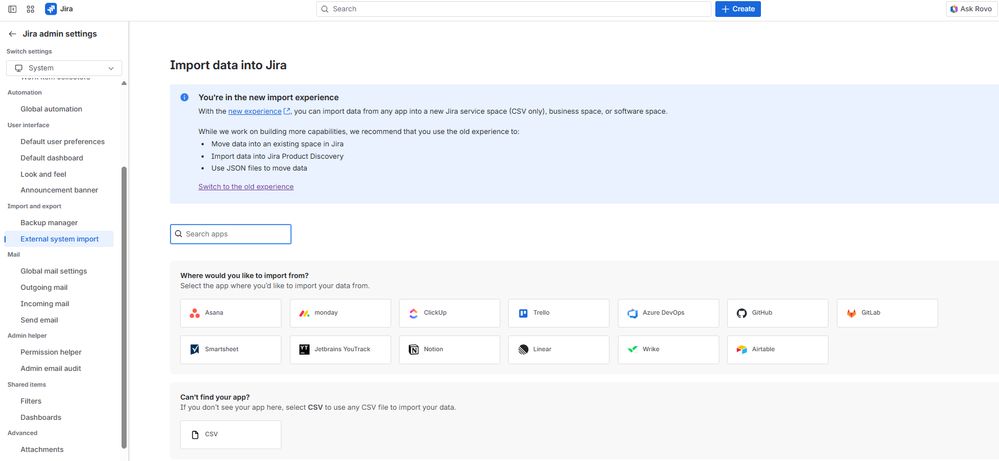Viewport: 999px width, 461px height.
Task: Open Backup manager
Action: (x=49, y=223)
